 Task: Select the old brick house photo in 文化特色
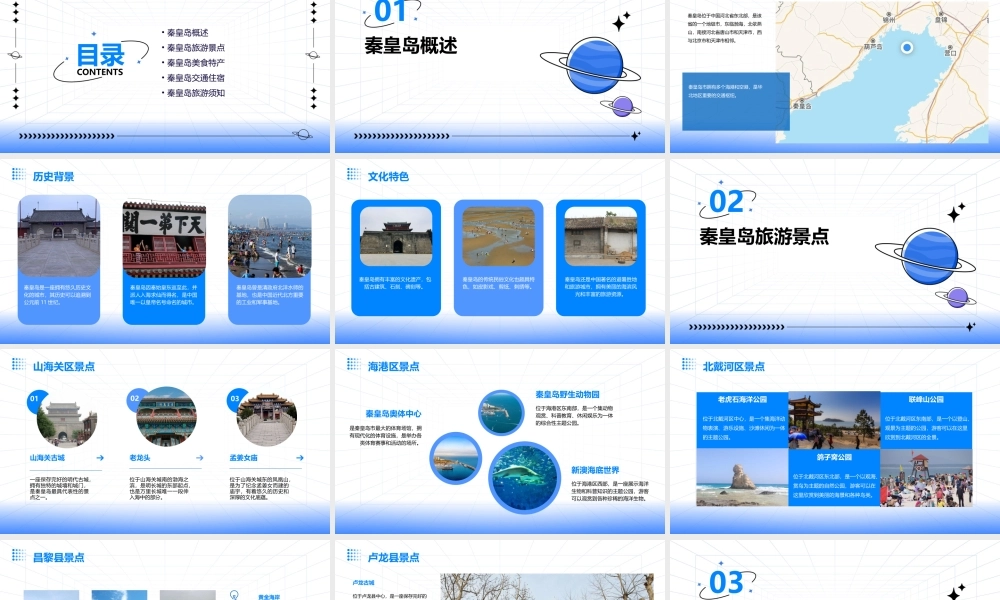pyautogui.click(x=601, y=237)
